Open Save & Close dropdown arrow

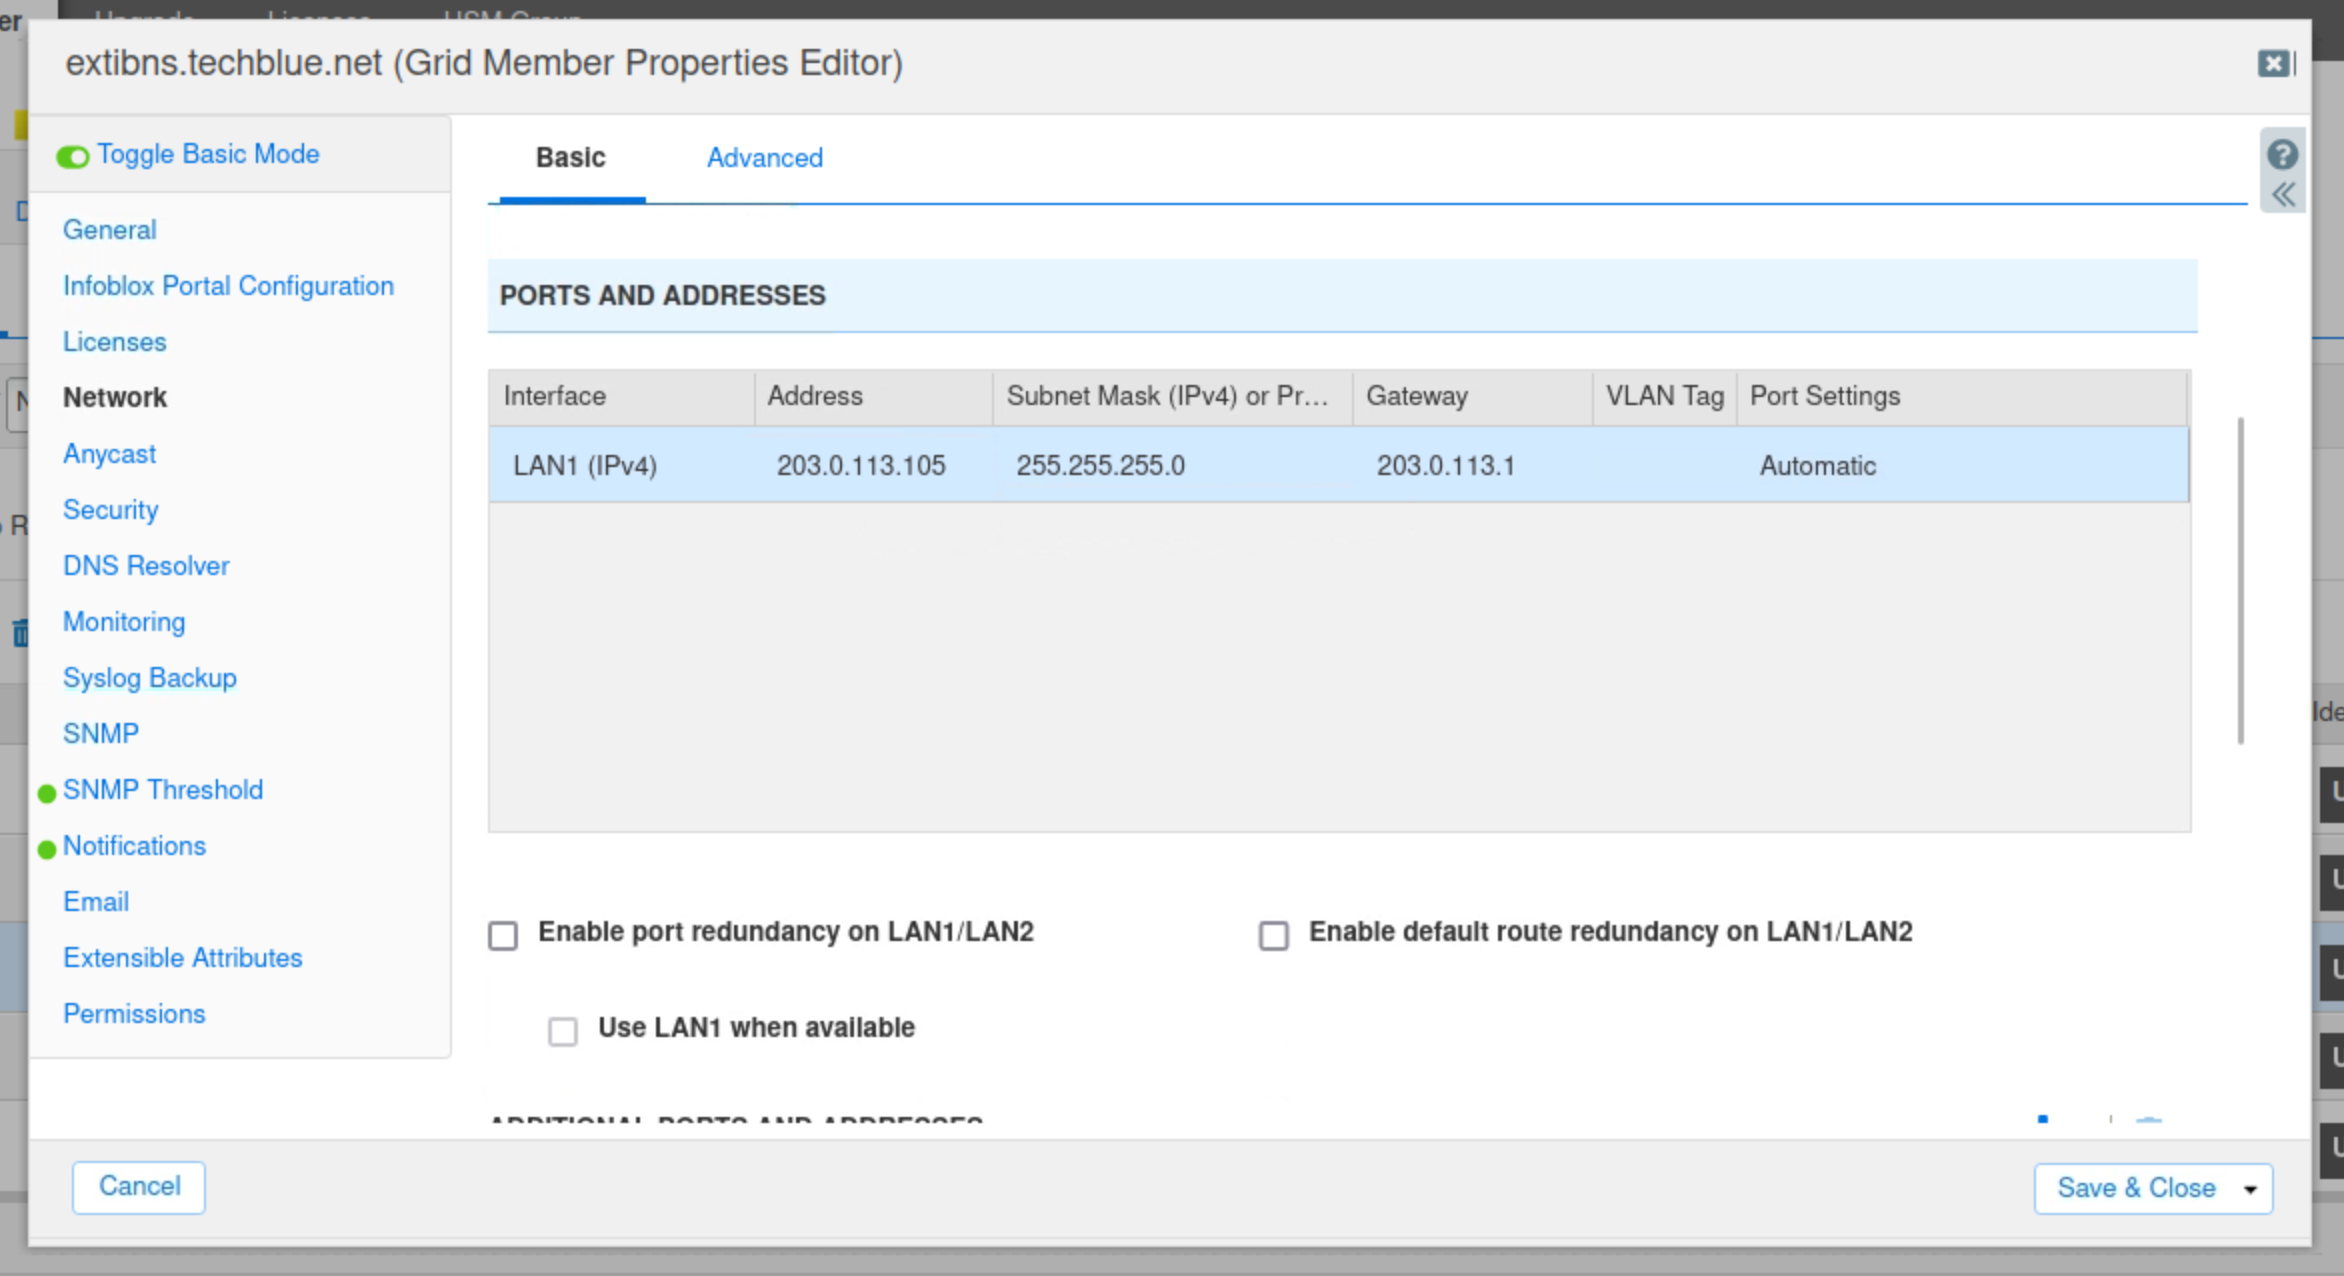coord(2250,1189)
